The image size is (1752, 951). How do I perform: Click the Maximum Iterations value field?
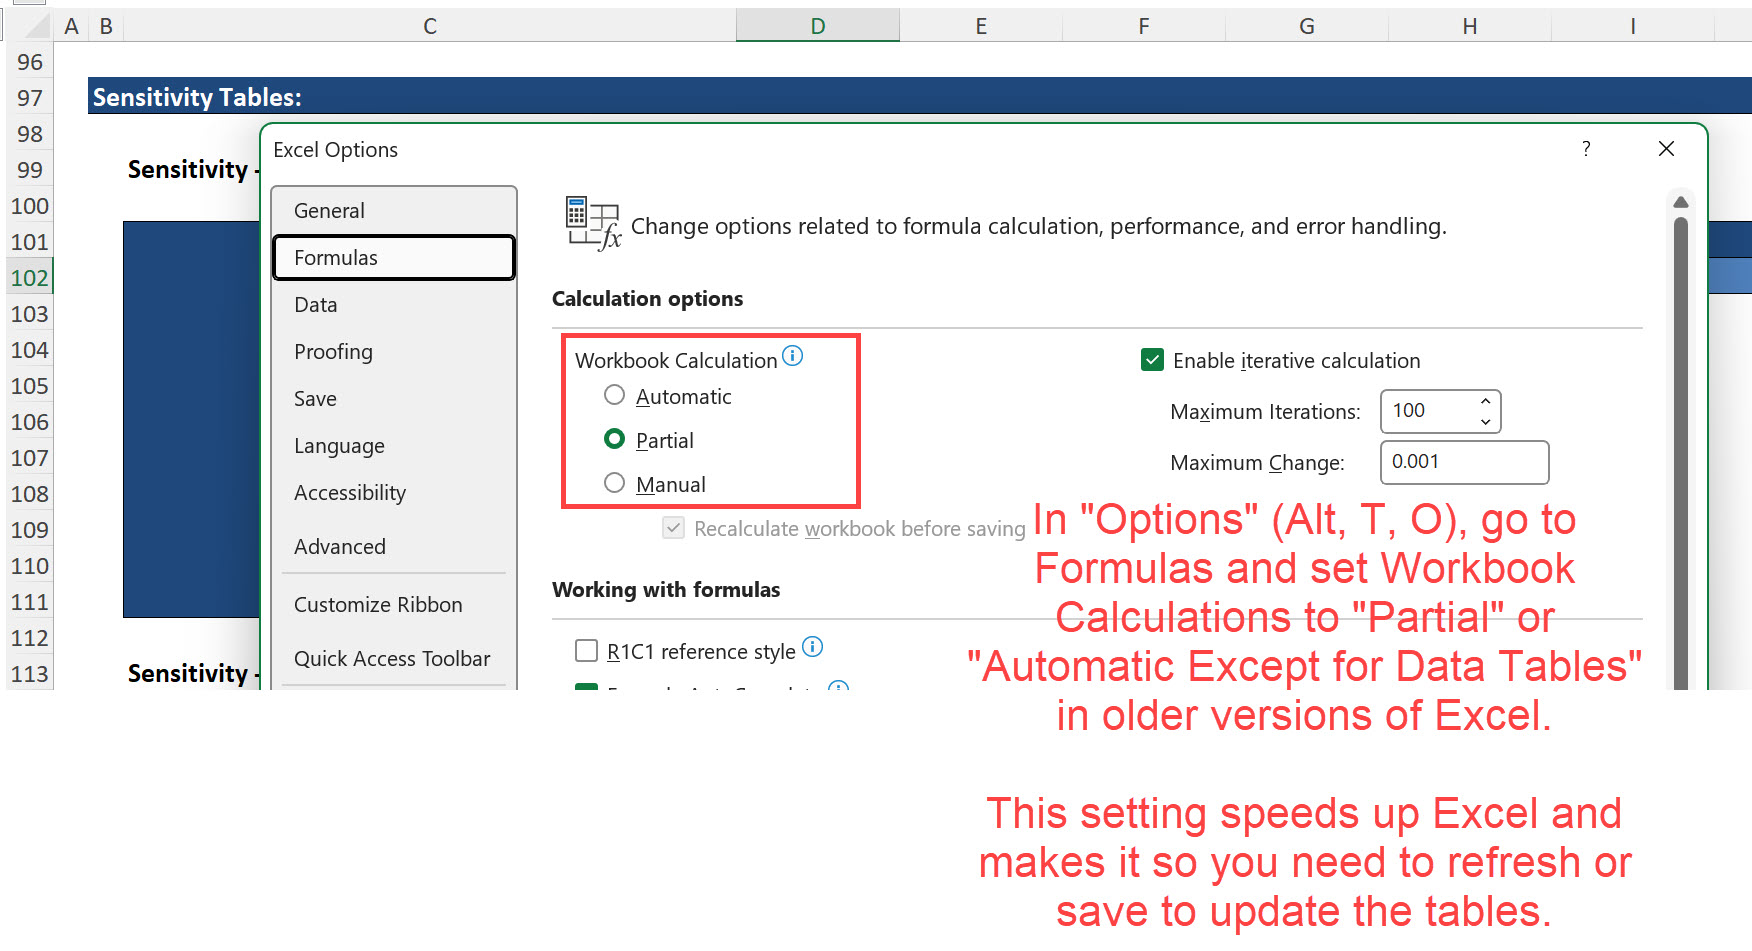pyautogui.click(x=1430, y=411)
